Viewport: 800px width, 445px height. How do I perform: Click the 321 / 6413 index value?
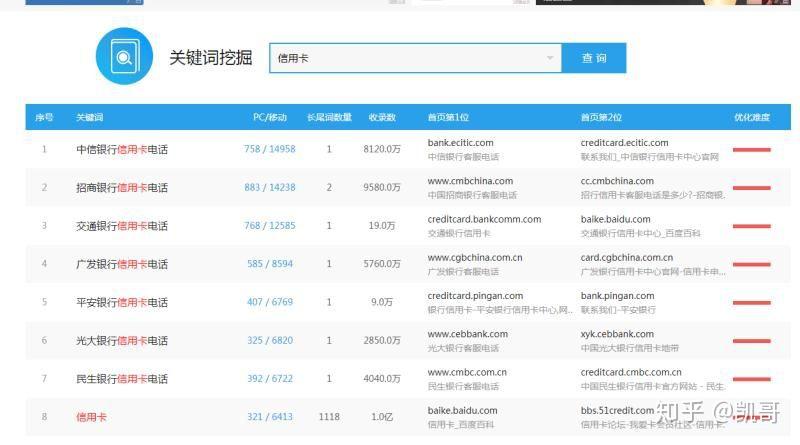270,417
